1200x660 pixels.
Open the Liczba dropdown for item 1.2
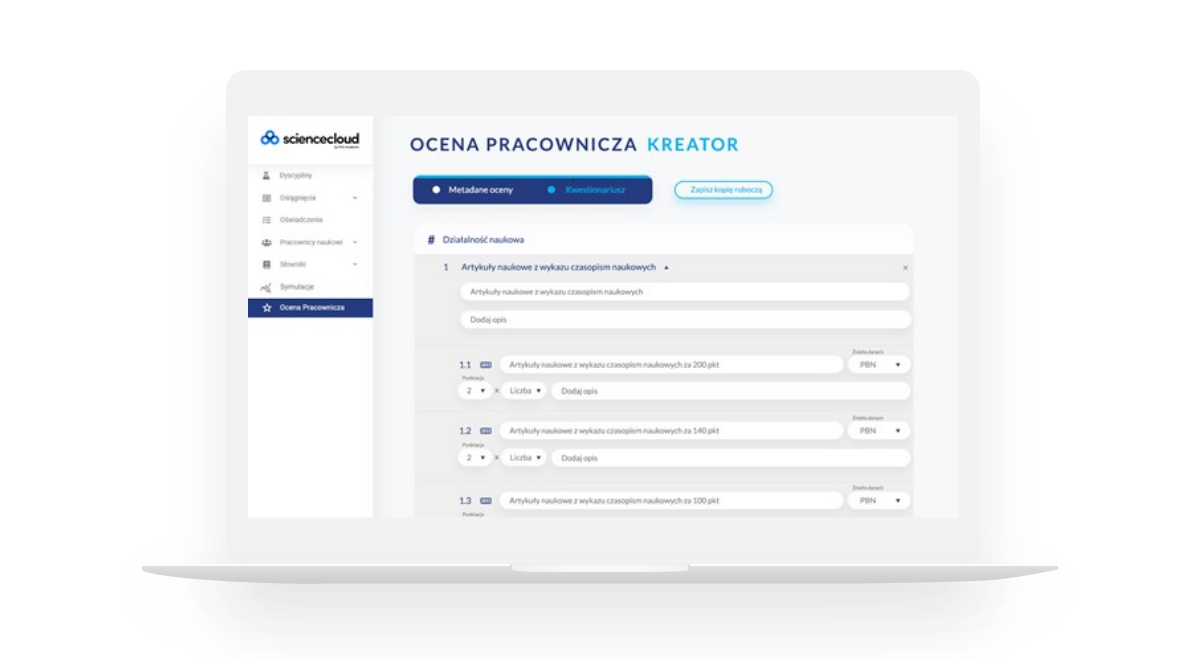[525, 457]
